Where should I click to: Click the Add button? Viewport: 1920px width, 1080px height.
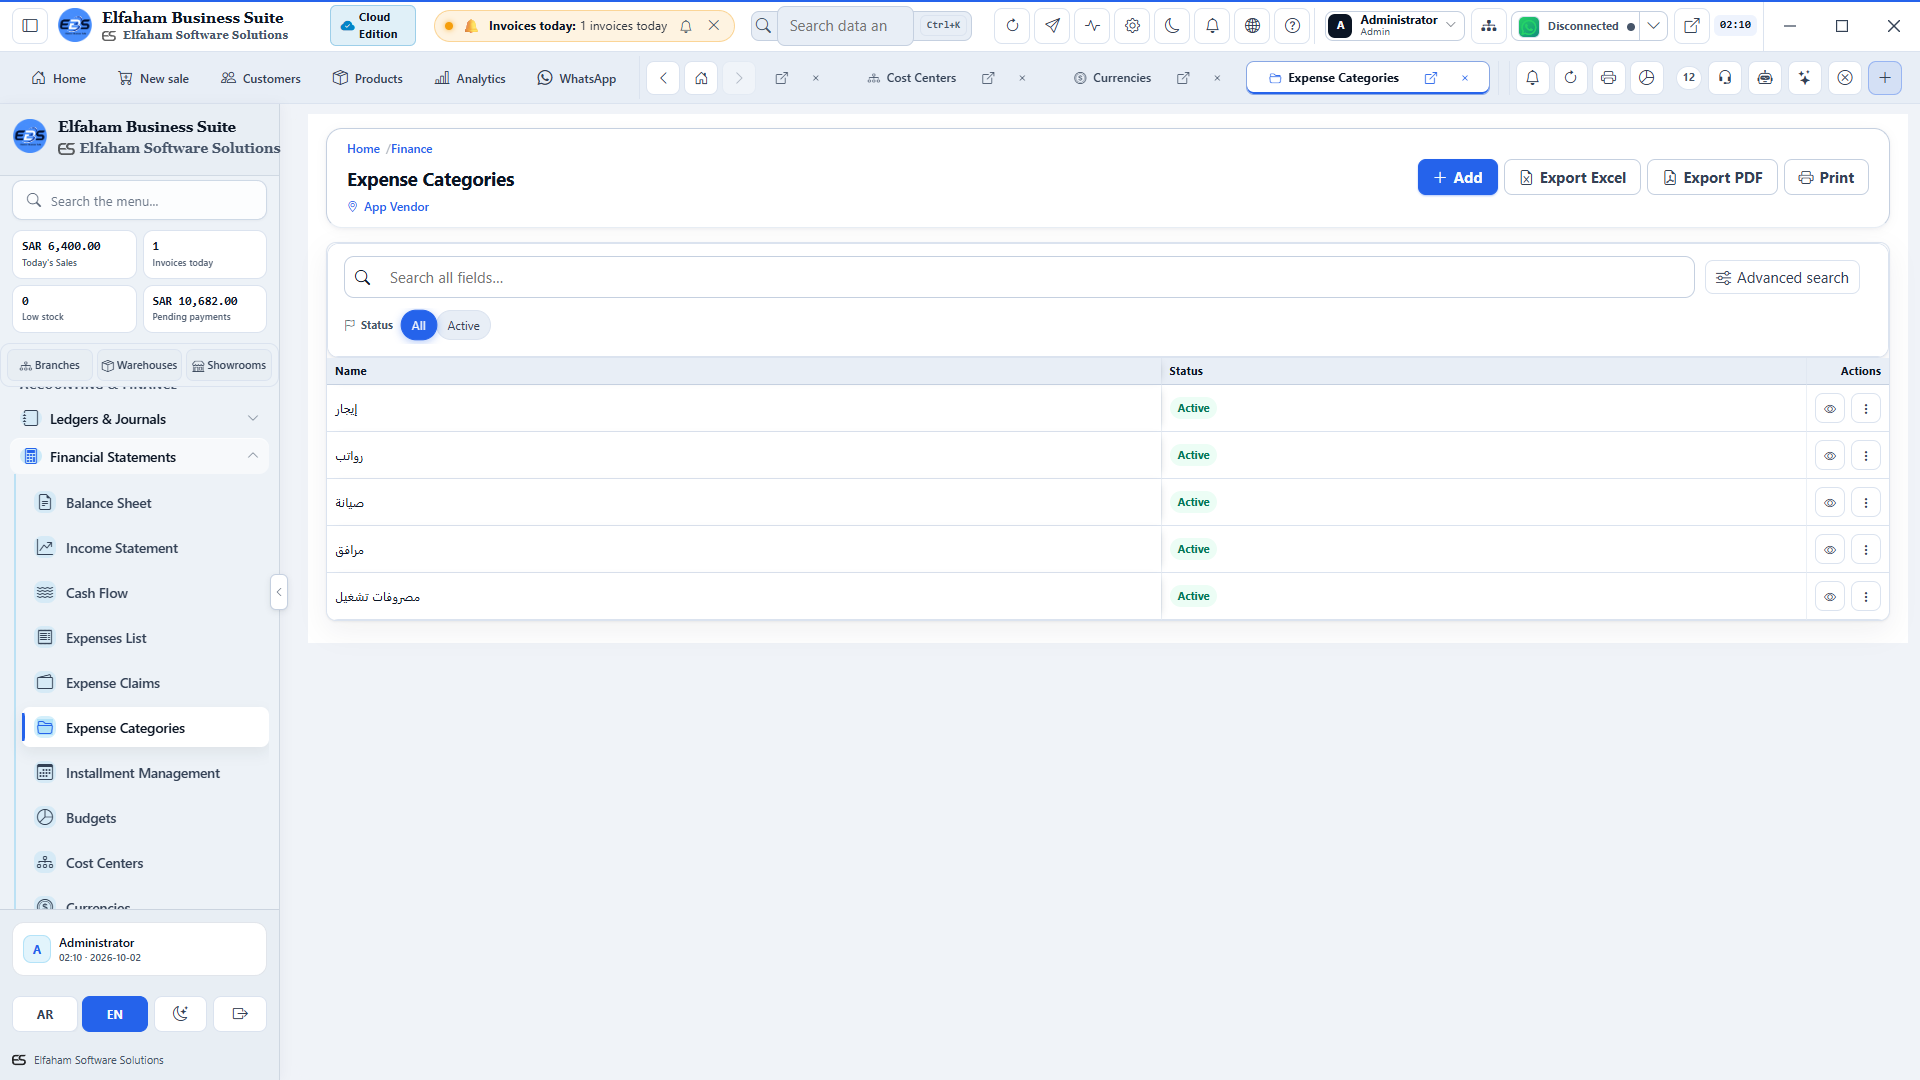(1458, 178)
